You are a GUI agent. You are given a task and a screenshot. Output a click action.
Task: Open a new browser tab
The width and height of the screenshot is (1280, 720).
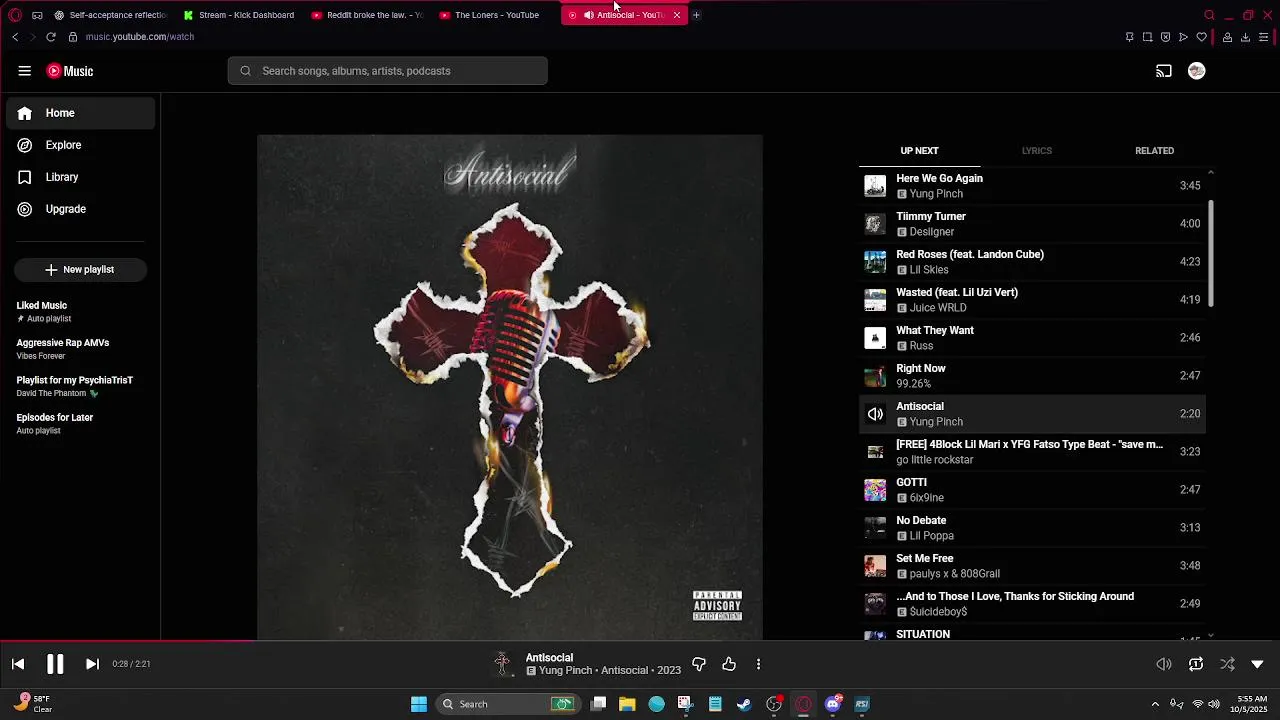(x=696, y=15)
